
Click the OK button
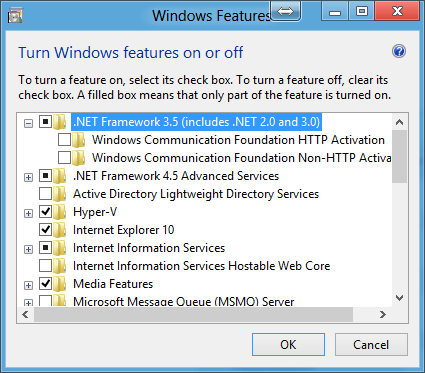point(288,344)
